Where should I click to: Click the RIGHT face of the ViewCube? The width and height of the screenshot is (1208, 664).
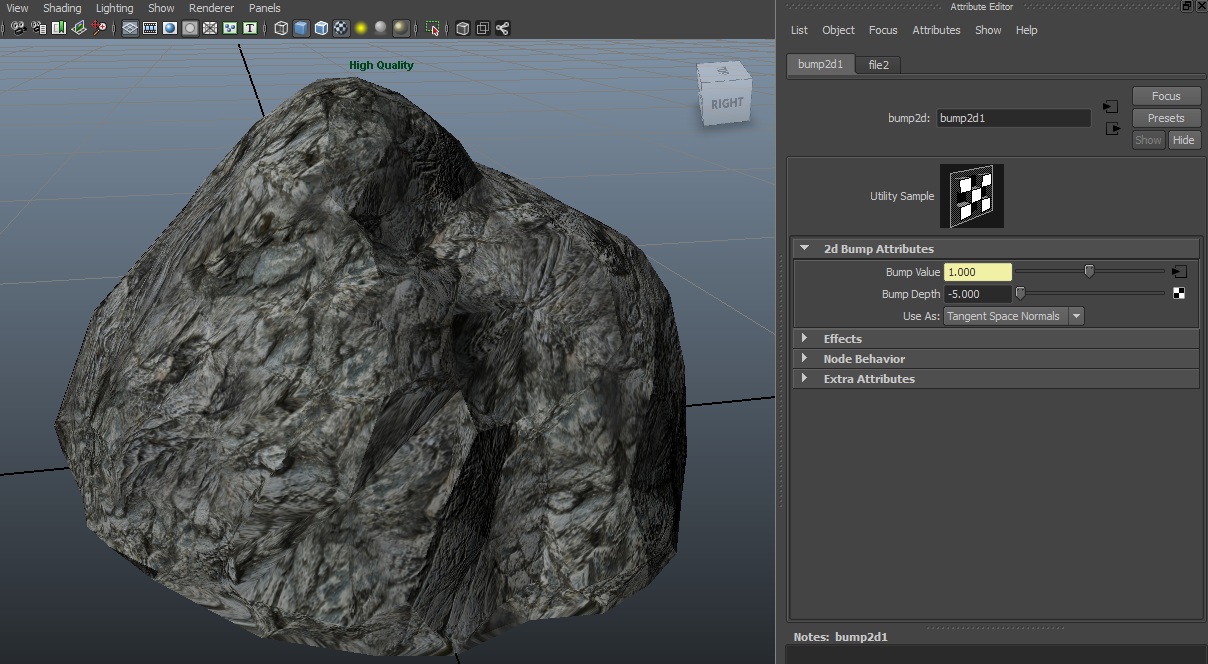(727, 102)
